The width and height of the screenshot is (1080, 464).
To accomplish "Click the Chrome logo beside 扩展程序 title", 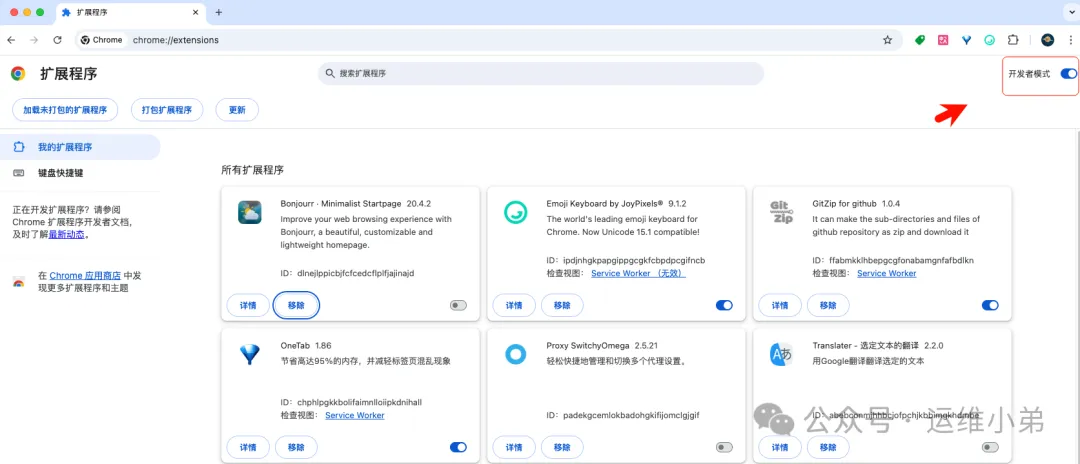I will [x=18, y=74].
